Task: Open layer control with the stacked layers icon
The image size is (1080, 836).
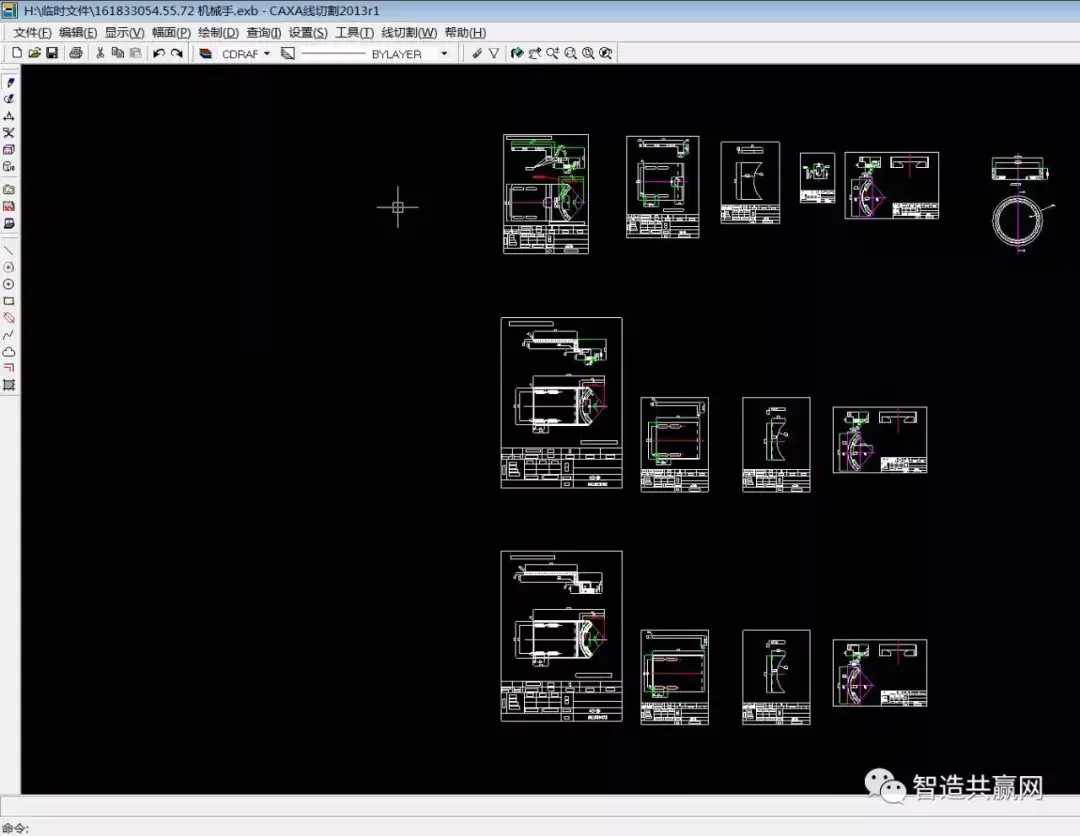Action: 205,53
